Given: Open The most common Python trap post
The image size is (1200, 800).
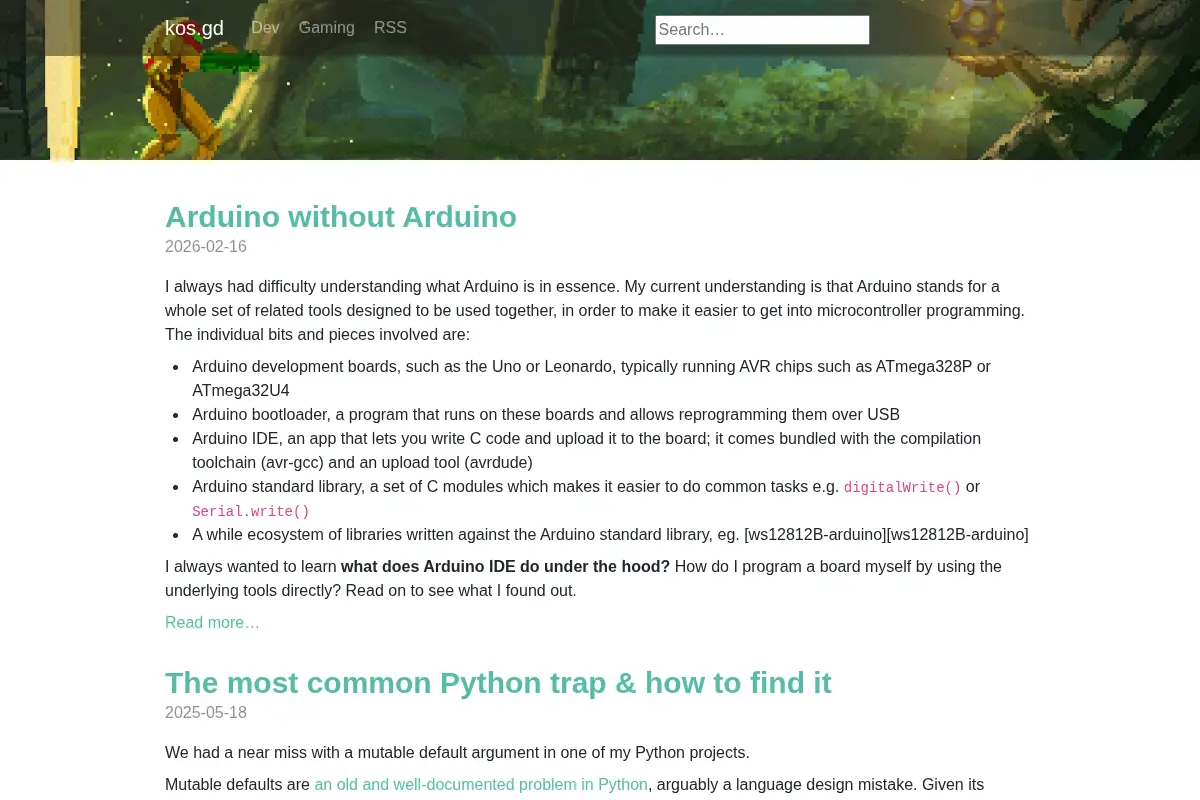Looking at the screenshot, I should (498, 683).
